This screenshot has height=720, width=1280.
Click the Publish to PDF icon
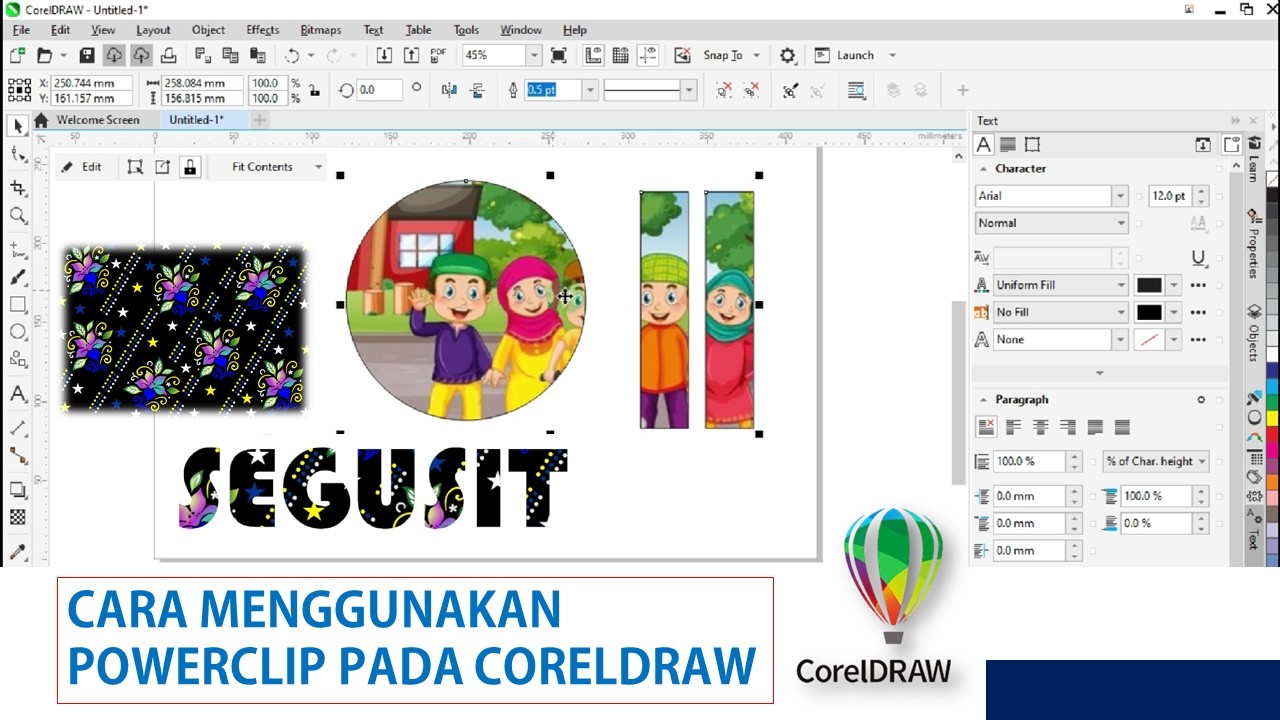tap(438, 55)
